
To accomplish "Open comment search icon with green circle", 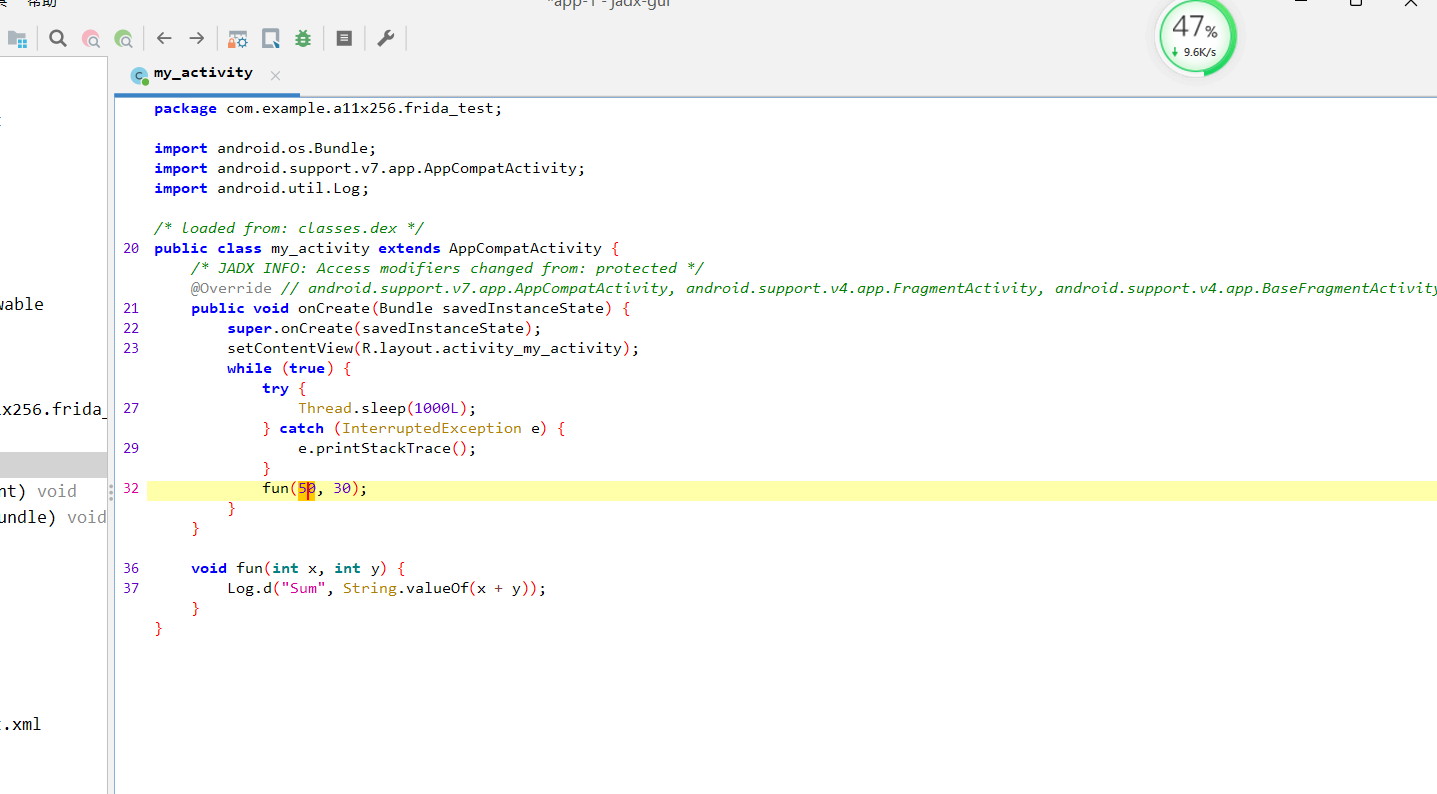I will [x=124, y=39].
